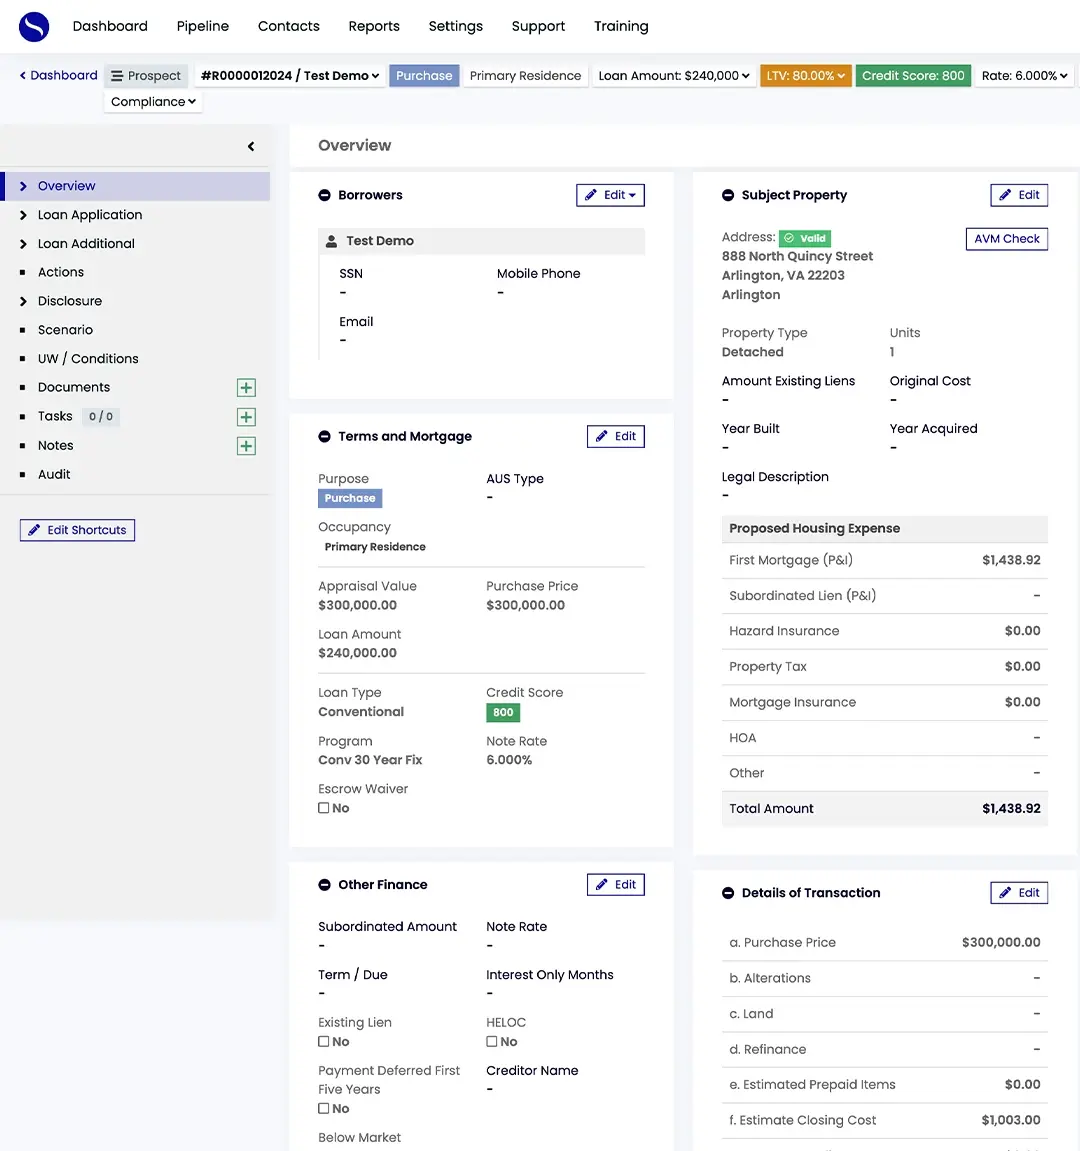This screenshot has width=1080, height=1151.
Task: Expand the Loan Application sidebar item
Action: 90,215
